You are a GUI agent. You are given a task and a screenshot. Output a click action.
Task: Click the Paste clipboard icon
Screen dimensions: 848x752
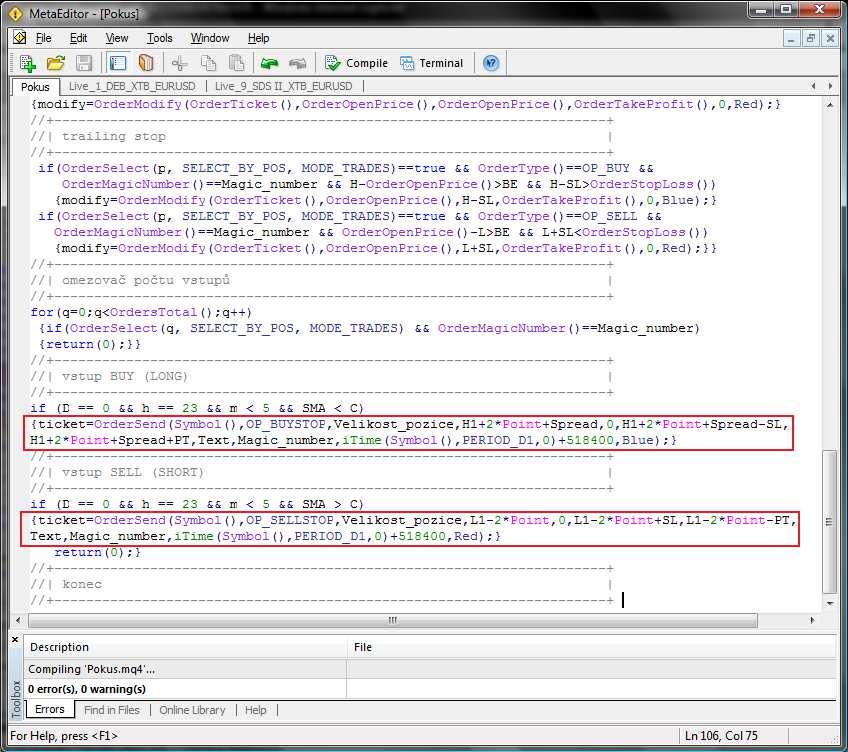(236, 63)
